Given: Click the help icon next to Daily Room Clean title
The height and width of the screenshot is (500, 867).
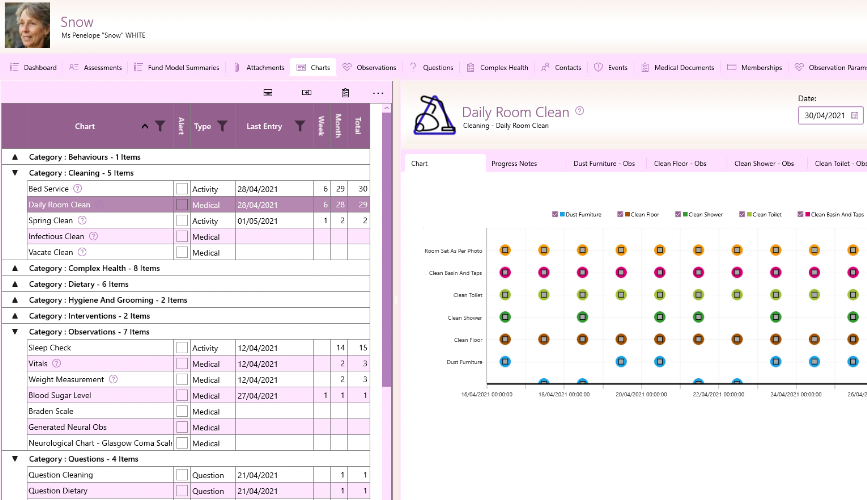Looking at the screenshot, I should (579, 111).
